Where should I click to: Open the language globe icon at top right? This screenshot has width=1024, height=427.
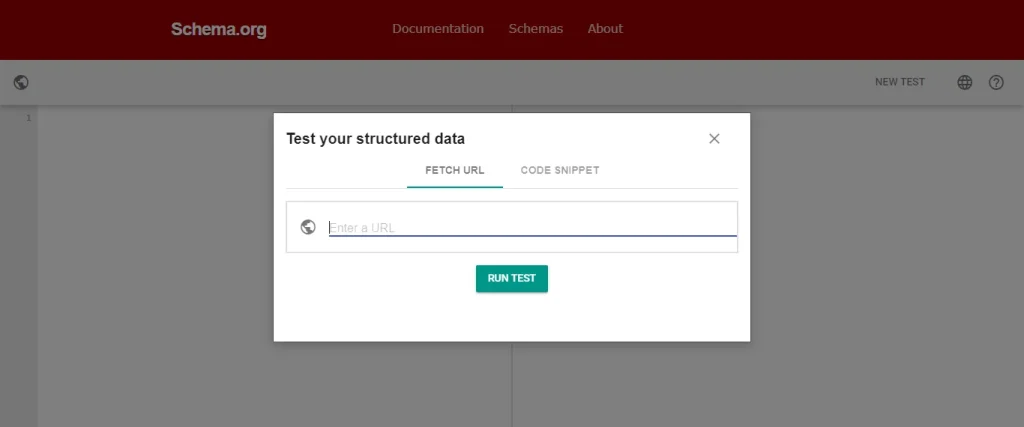coord(965,82)
